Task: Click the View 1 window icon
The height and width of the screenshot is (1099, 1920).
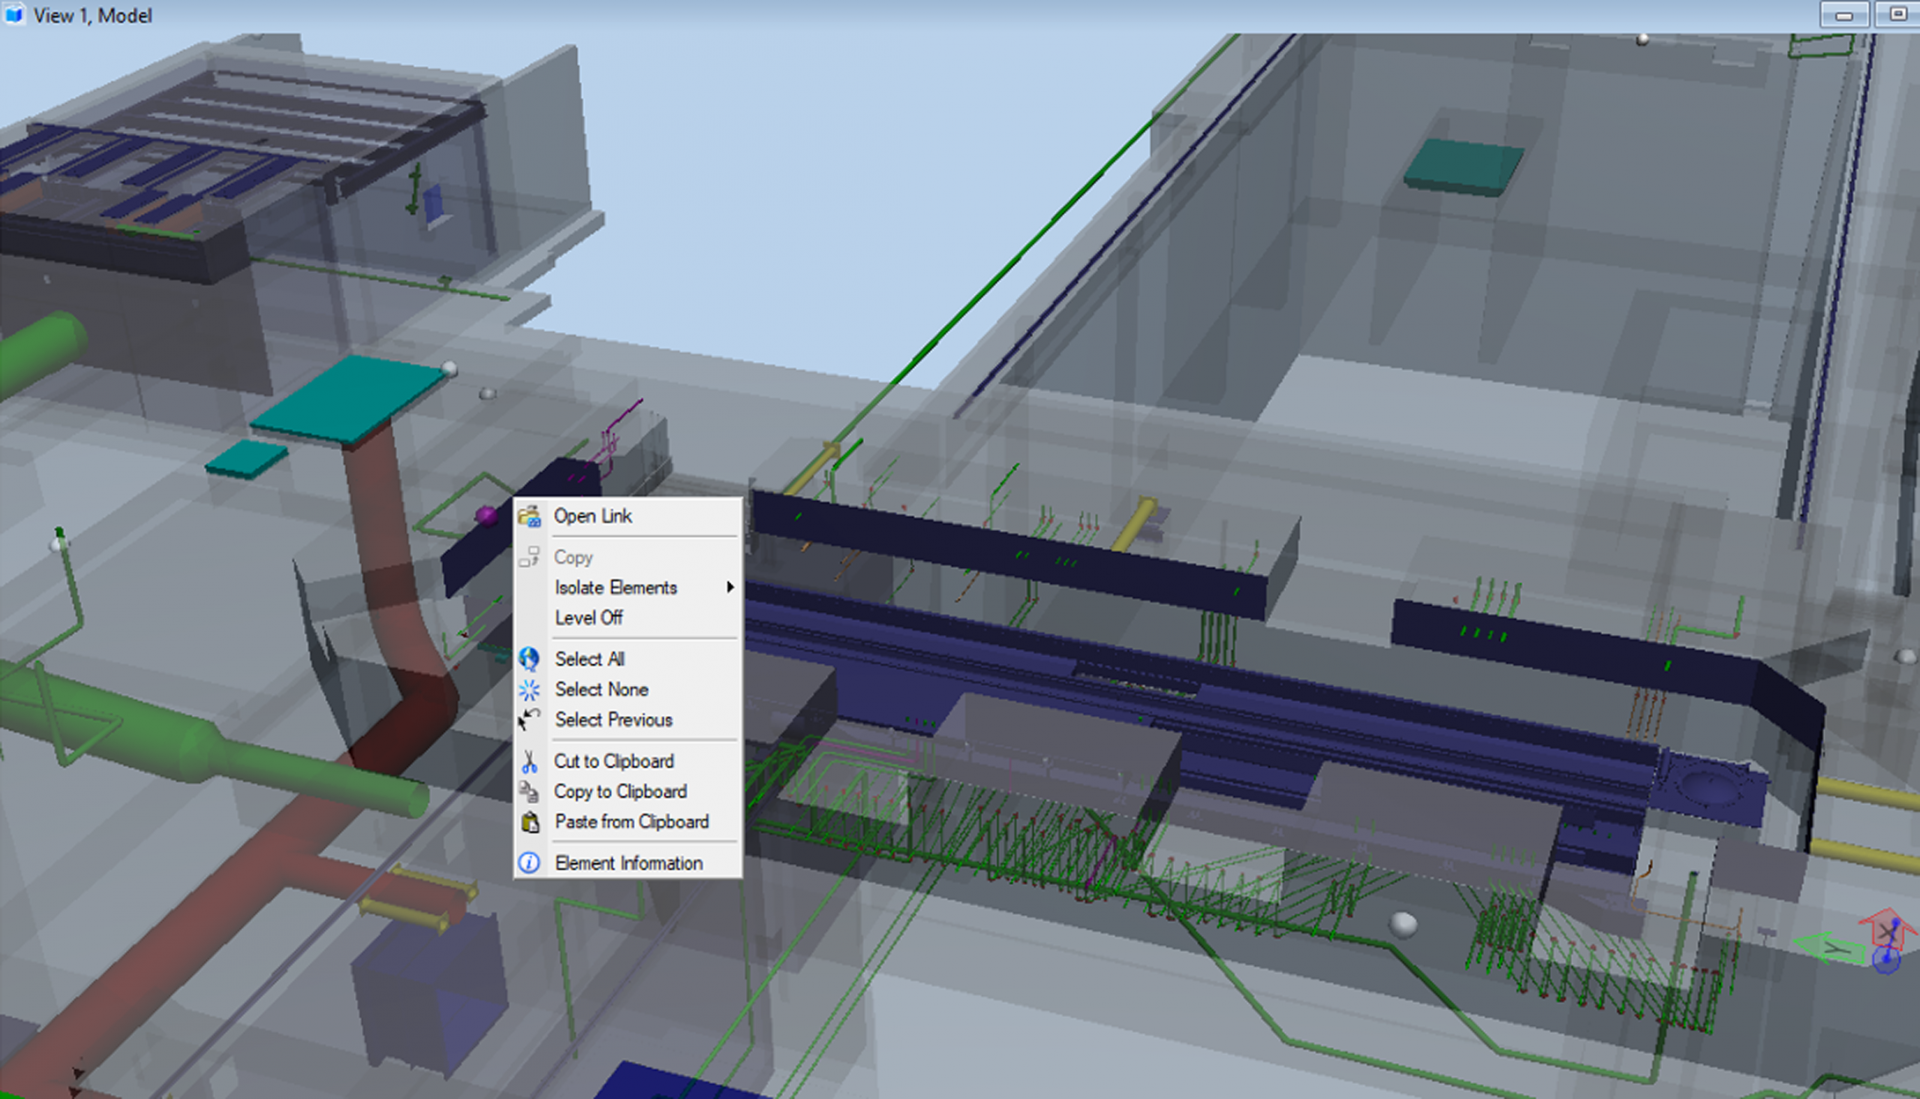Action: pos(14,15)
